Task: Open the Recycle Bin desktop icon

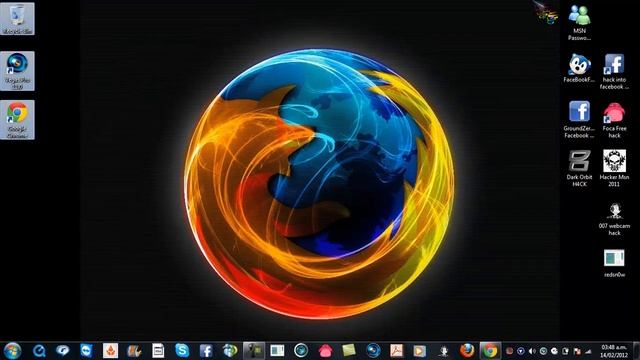Action: [17, 19]
